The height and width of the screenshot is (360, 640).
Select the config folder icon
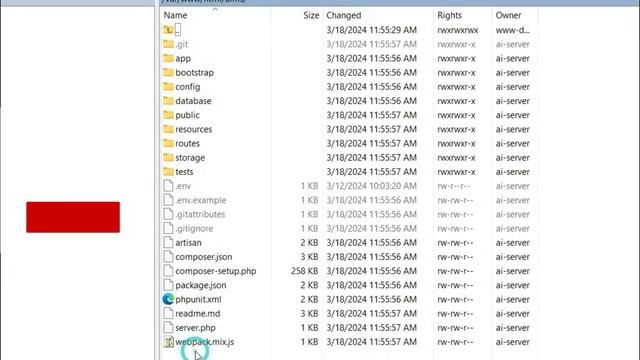point(168,87)
